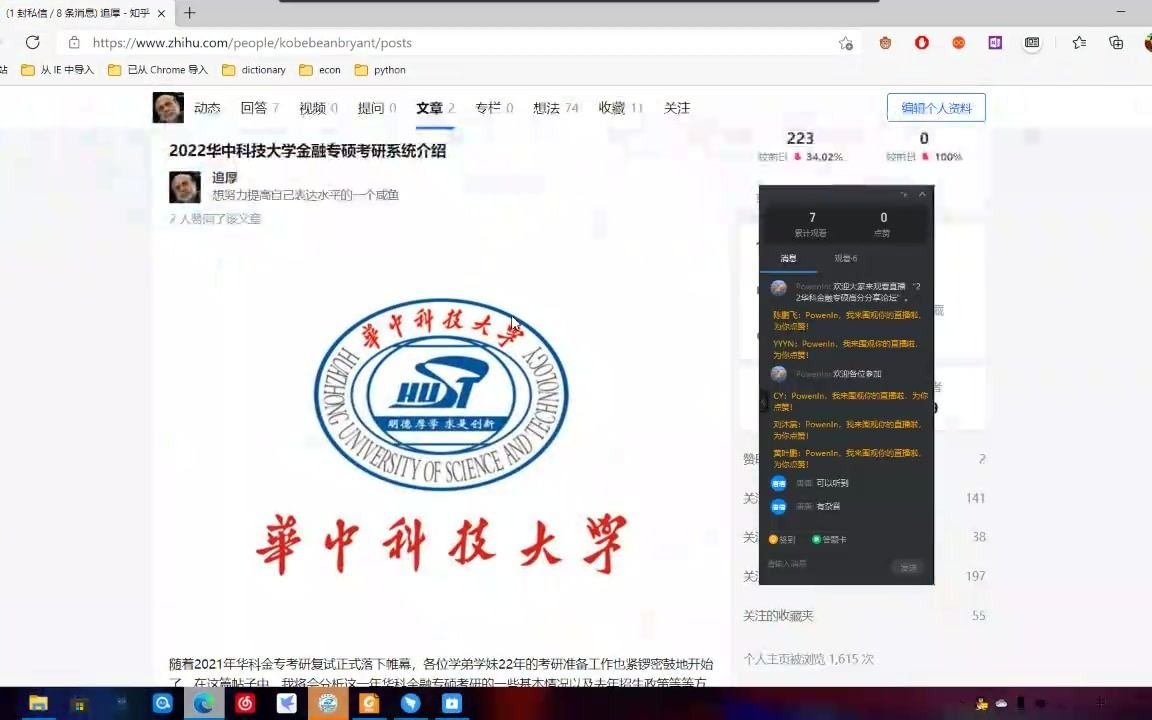Open the article title 2022华中科技大学金融专硕考研系统介绍
Screen dimensions: 1152x720
click(x=308, y=151)
